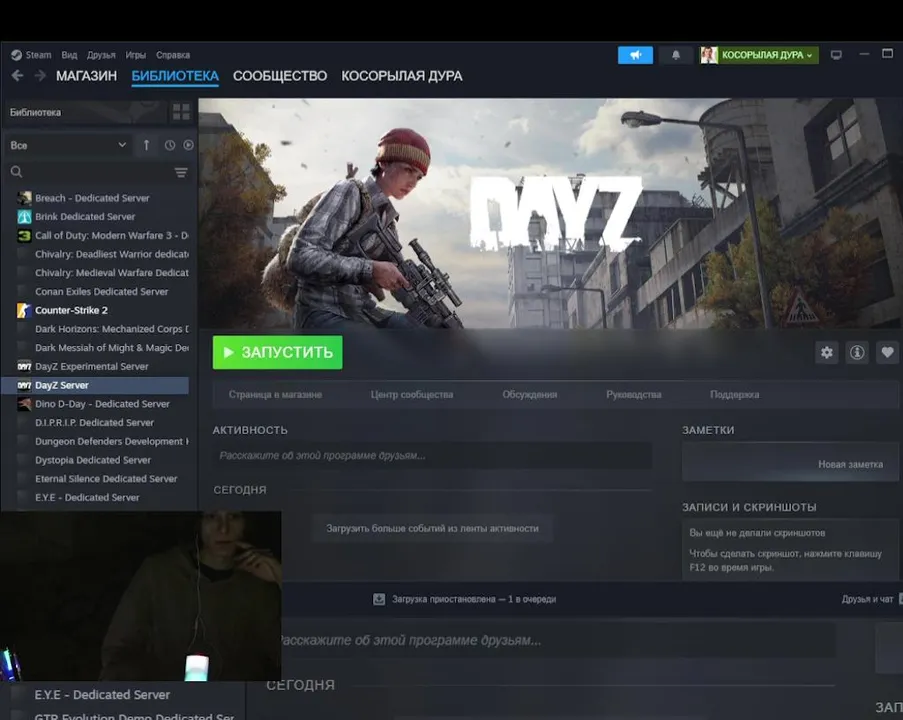
Task: Open the blue announcements megaphone button
Action: (635, 55)
